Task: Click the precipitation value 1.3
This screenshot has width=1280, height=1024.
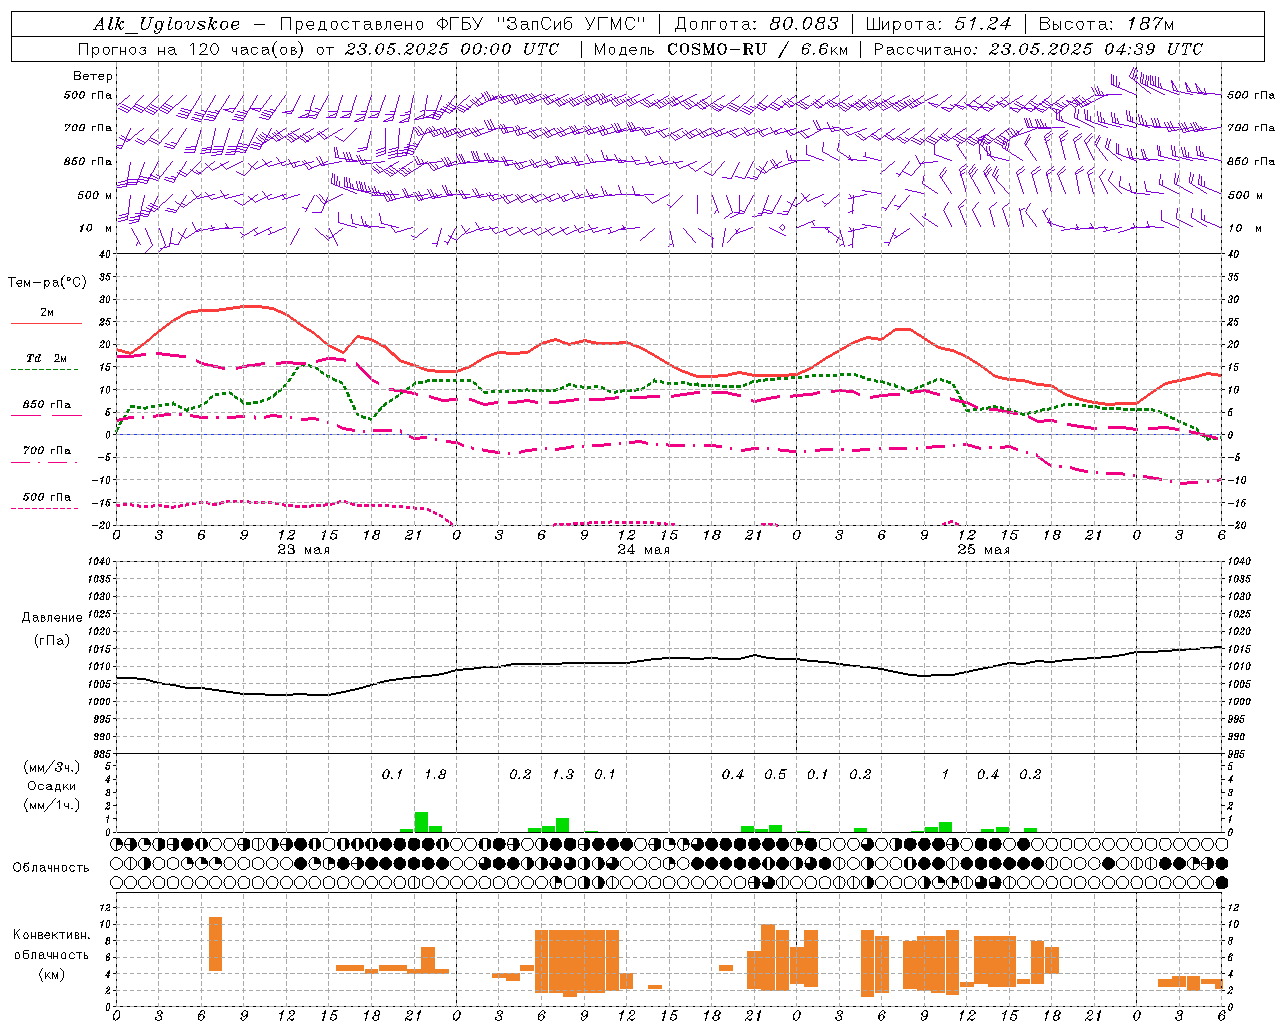Action: (563, 774)
